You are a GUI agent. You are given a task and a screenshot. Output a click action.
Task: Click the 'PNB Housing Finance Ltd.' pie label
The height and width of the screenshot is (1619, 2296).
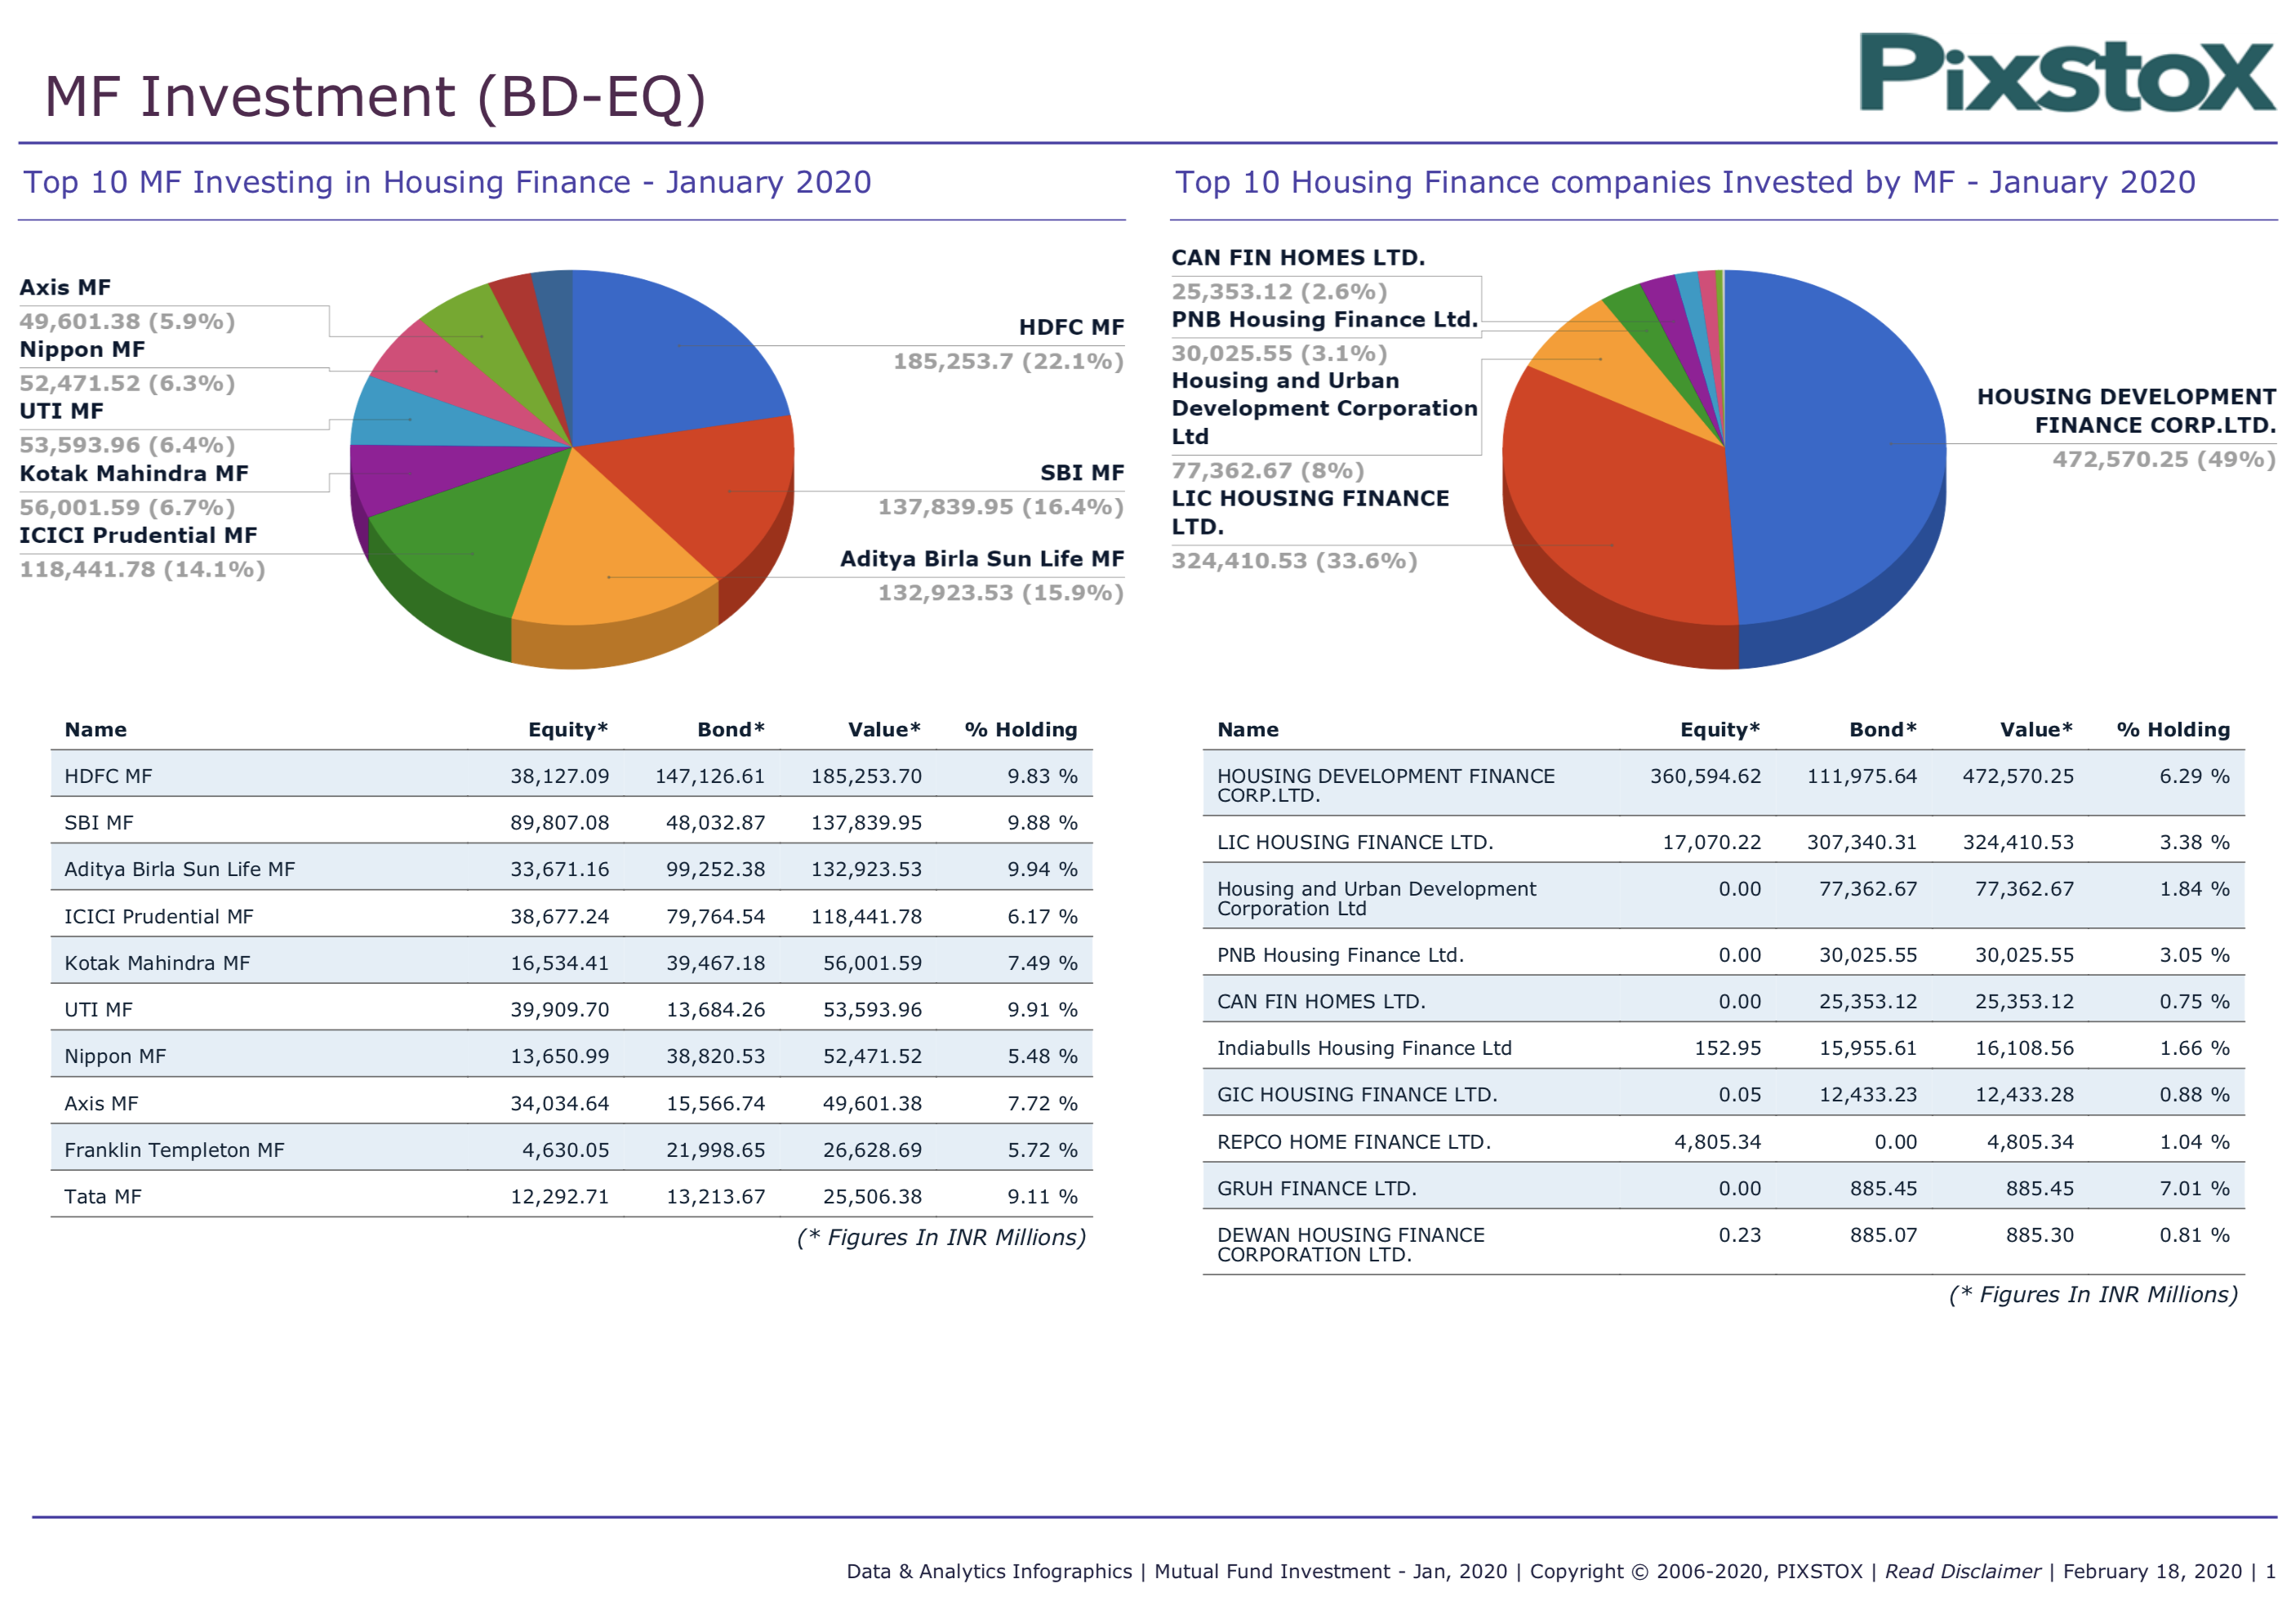click(x=1324, y=319)
